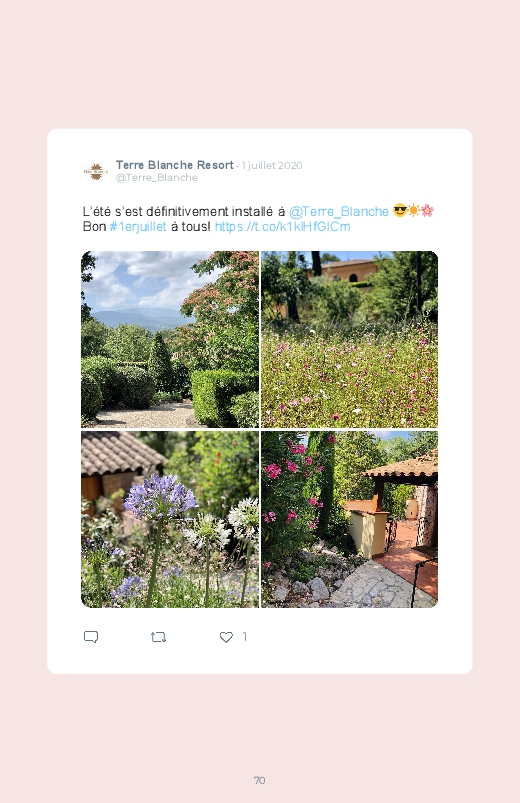Open the Terre Blanche Resort profile avatar
The height and width of the screenshot is (803, 520).
pos(96,171)
